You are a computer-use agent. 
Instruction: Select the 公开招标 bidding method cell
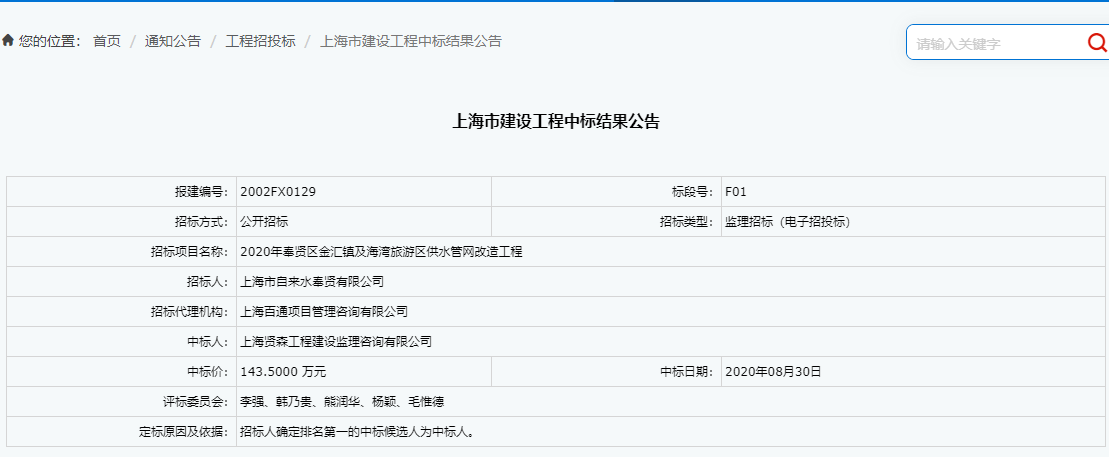pyautogui.click(x=264, y=221)
